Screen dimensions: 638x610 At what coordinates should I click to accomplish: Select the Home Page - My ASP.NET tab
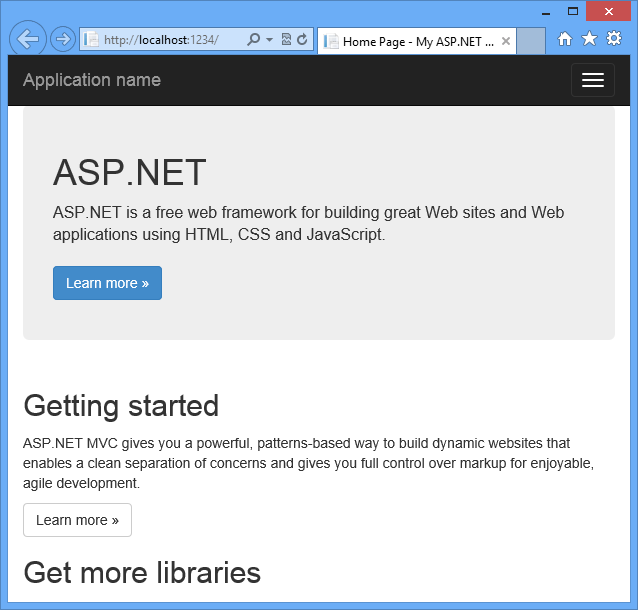[417, 41]
